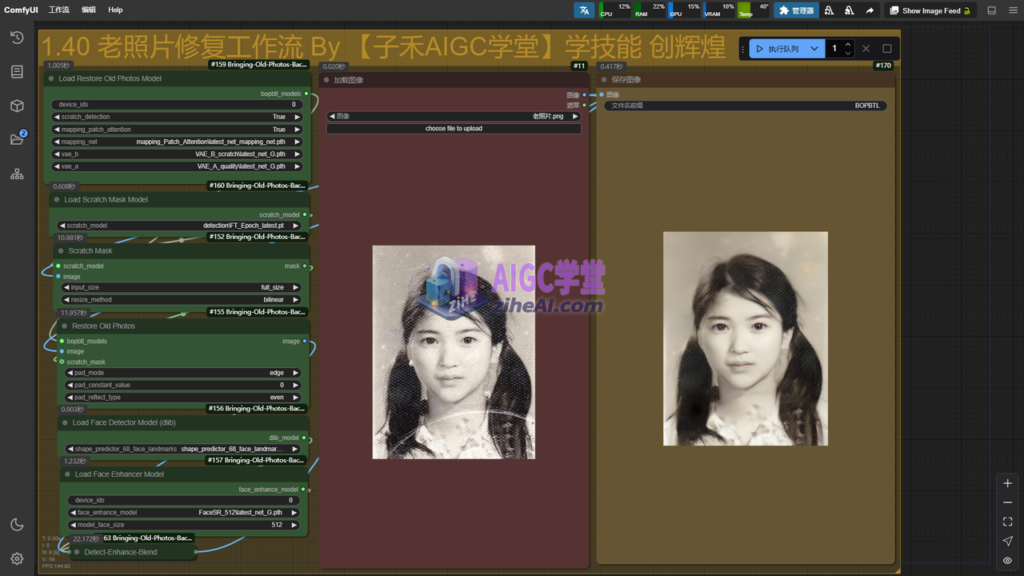Click the CPU usage meter
Image resolution: width=1024 pixels, height=576 pixels.
pyautogui.click(x=615, y=10)
